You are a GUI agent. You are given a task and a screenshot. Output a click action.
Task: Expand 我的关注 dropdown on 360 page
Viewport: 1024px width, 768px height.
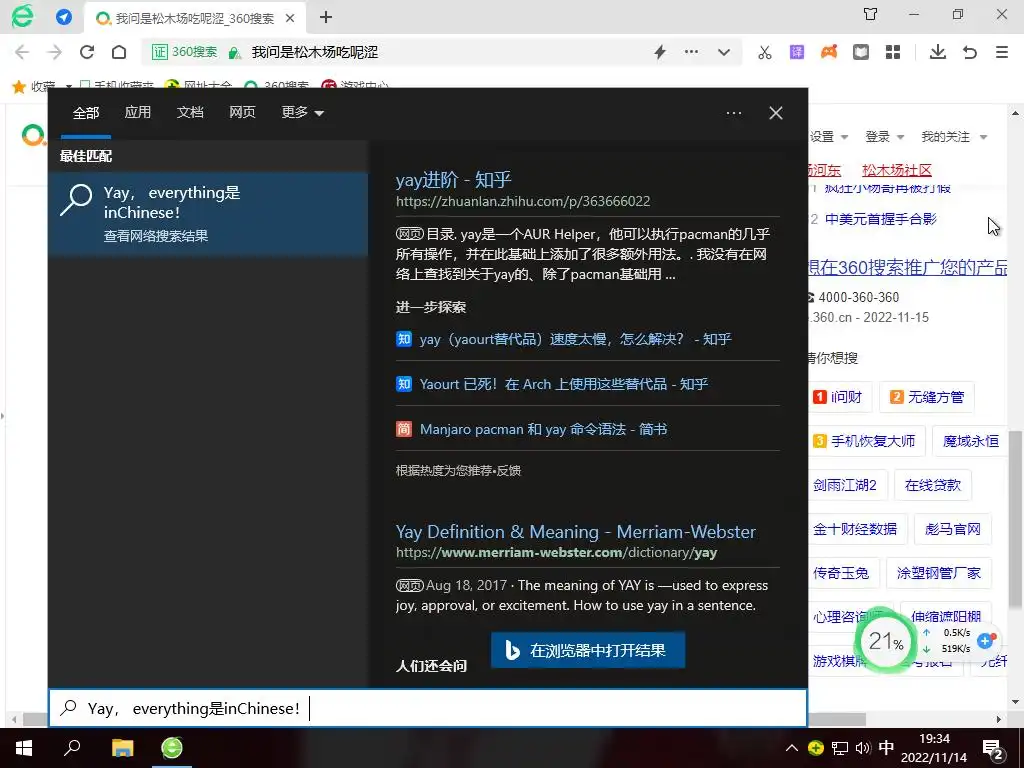point(953,136)
